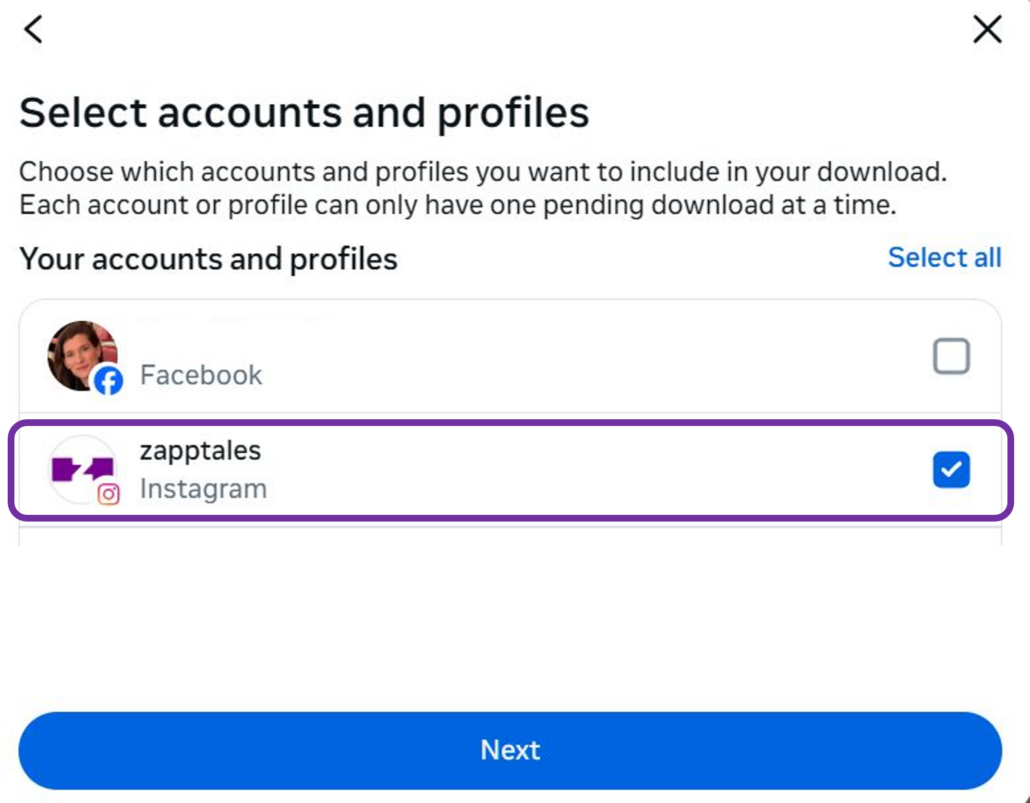Screen dimensions: 1030x803
Task: Click the zapptales purple chat-bubbles profile image
Action: (x=80, y=468)
